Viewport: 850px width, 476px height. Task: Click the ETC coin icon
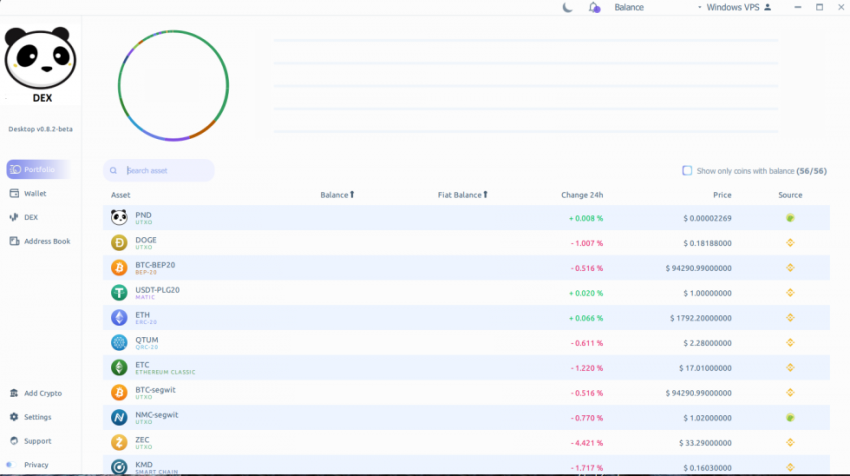point(119,367)
